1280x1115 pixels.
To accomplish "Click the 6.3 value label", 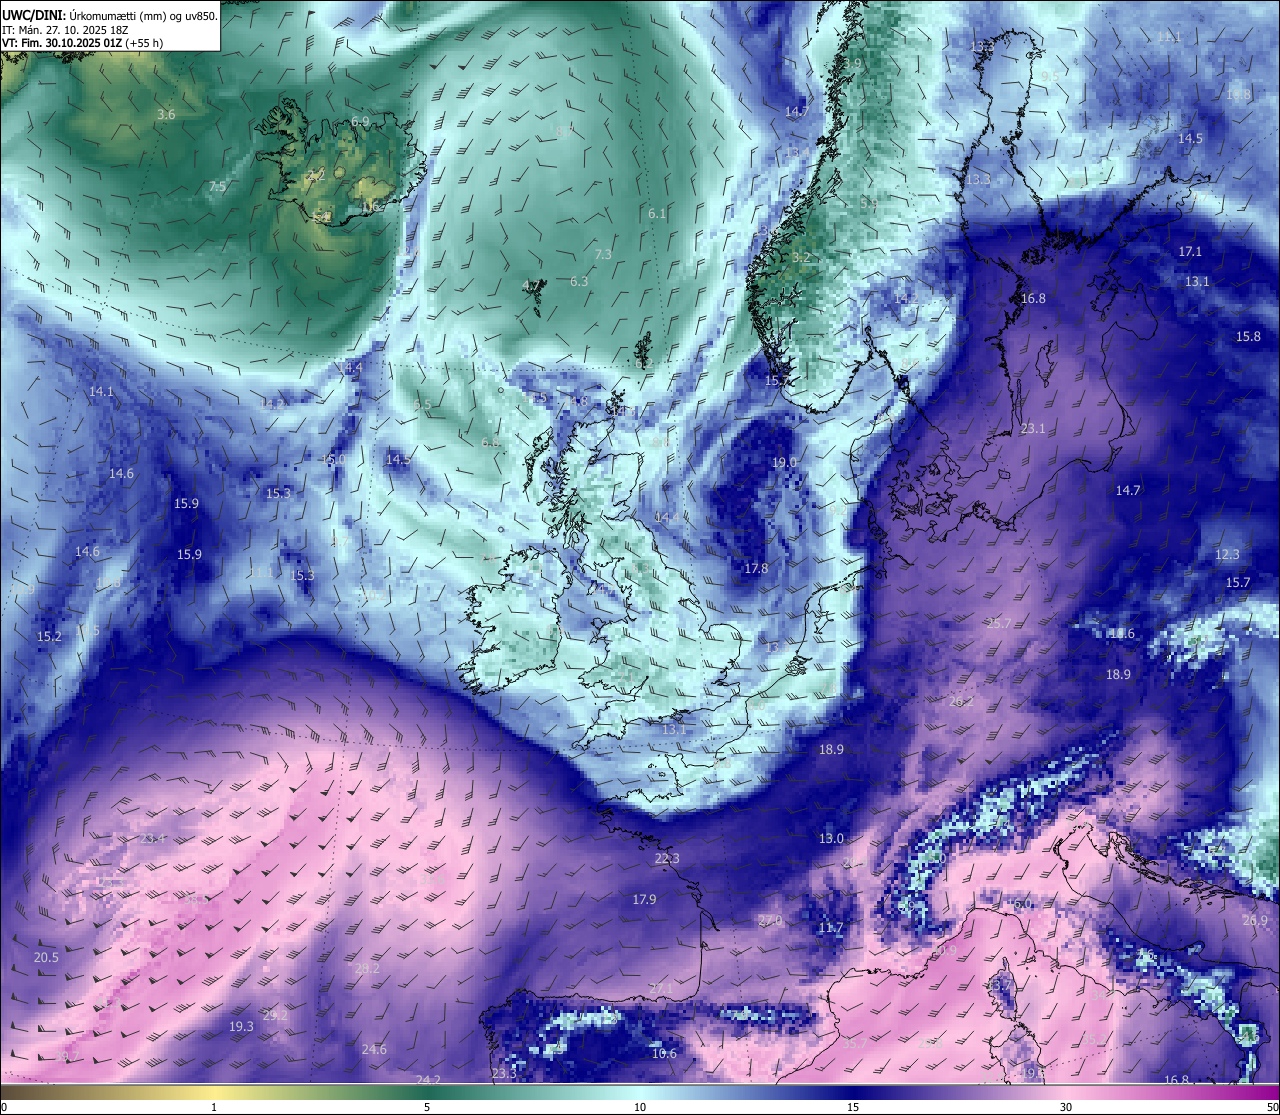I will click(579, 282).
